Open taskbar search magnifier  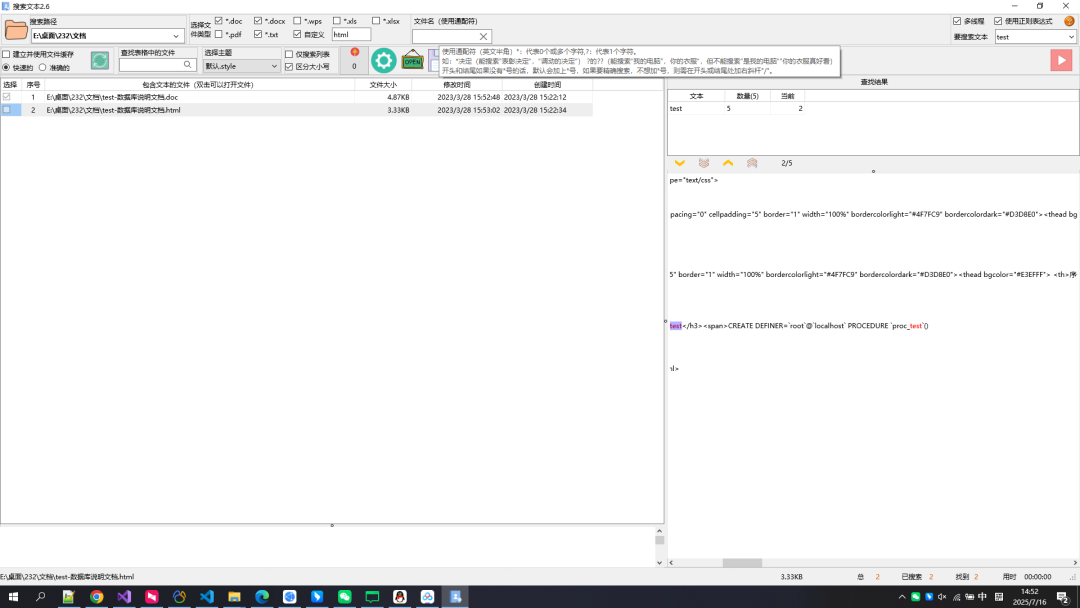[41, 597]
